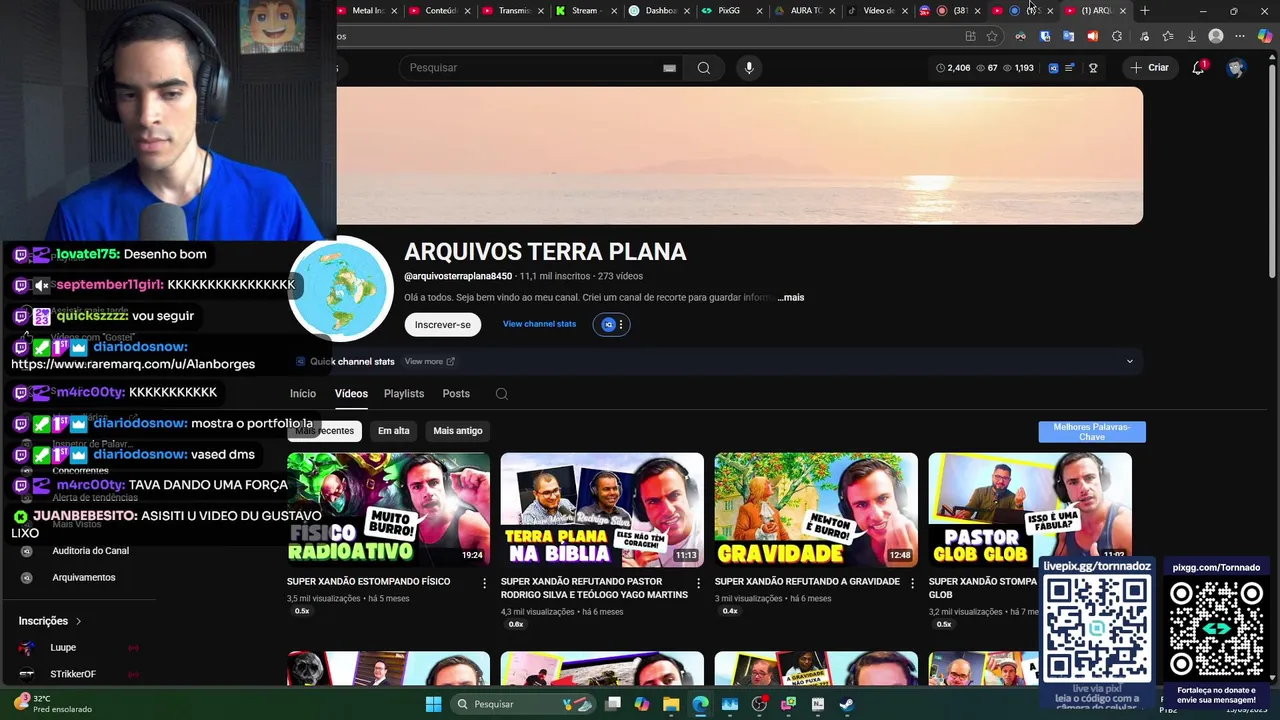The height and width of the screenshot is (720, 1280).
Task: Open the Playlists tab
Action: (x=404, y=394)
